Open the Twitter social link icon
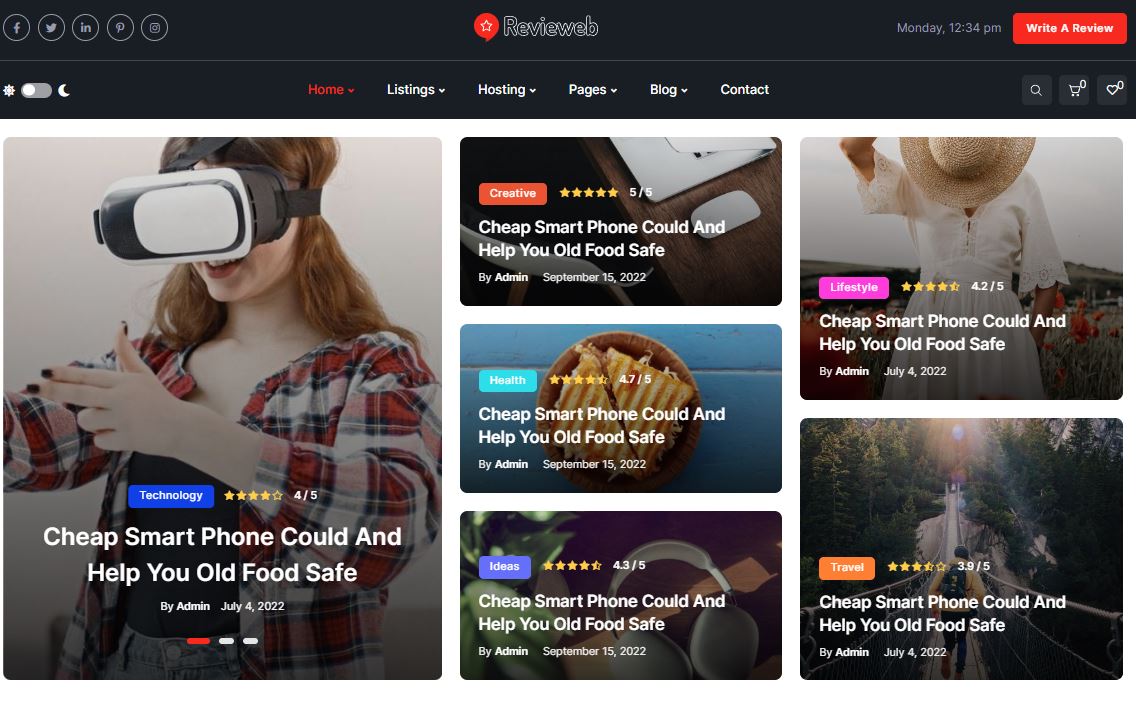Image resolution: width=1136 pixels, height=718 pixels. tap(51, 28)
